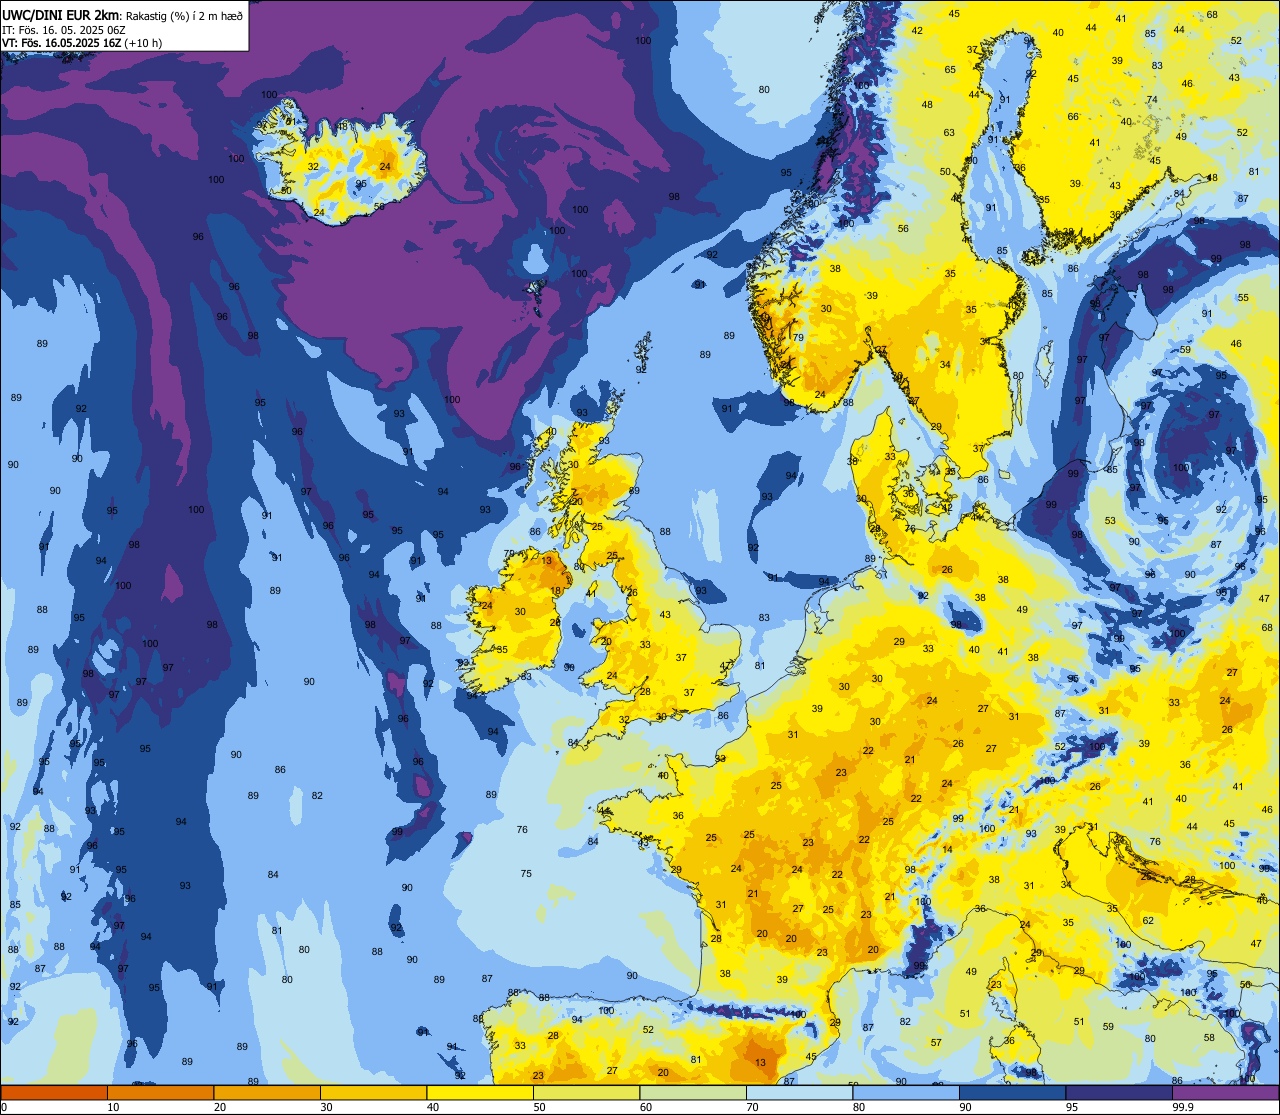Click the "UWC/DINI EUR 2km" title text
1280x1115 pixels.
coord(59,14)
